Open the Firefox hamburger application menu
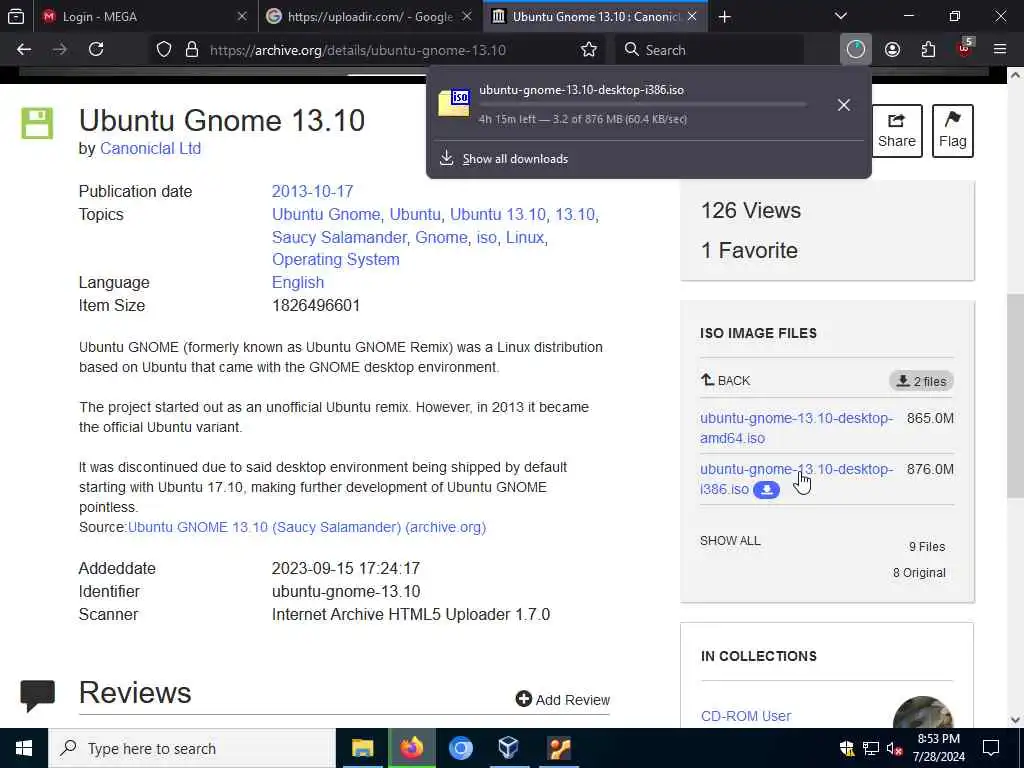This screenshot has height=768, width=1024. tap(1000, 50)
